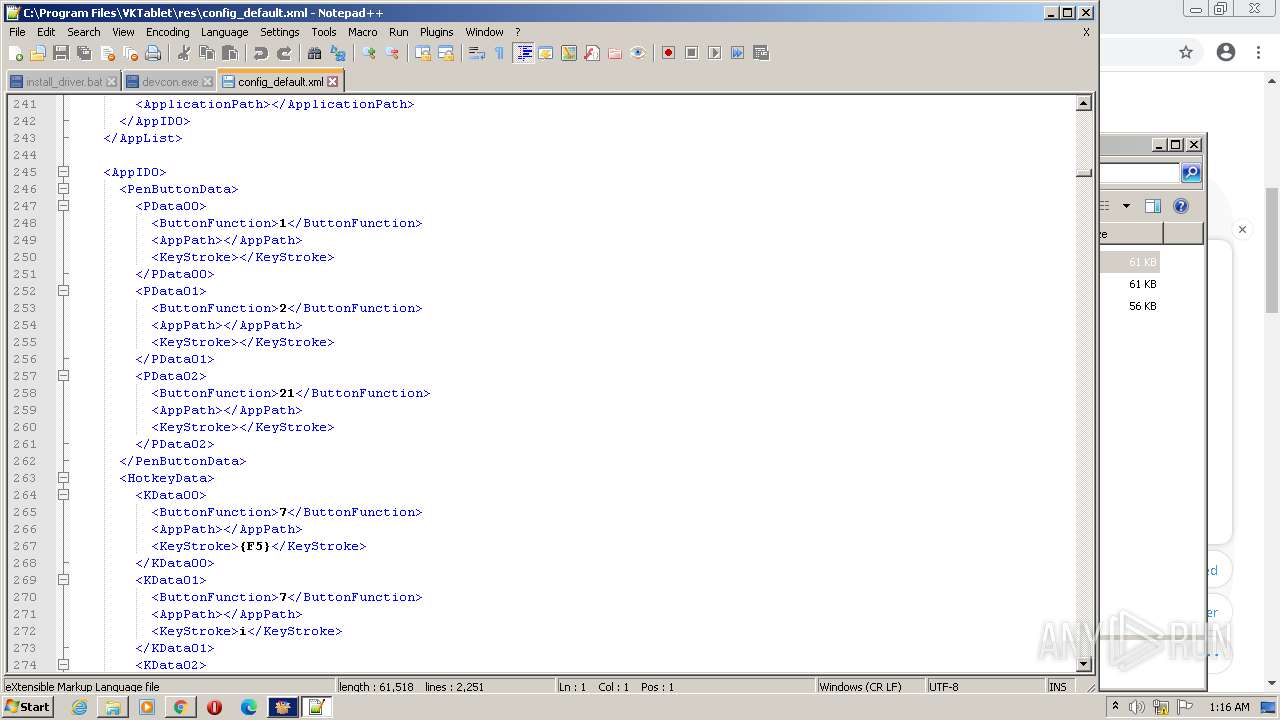Collapse the KData00 fold at line 264
Image resolution: width=1280 pixels, height=720 pixels.
(63, 495)
